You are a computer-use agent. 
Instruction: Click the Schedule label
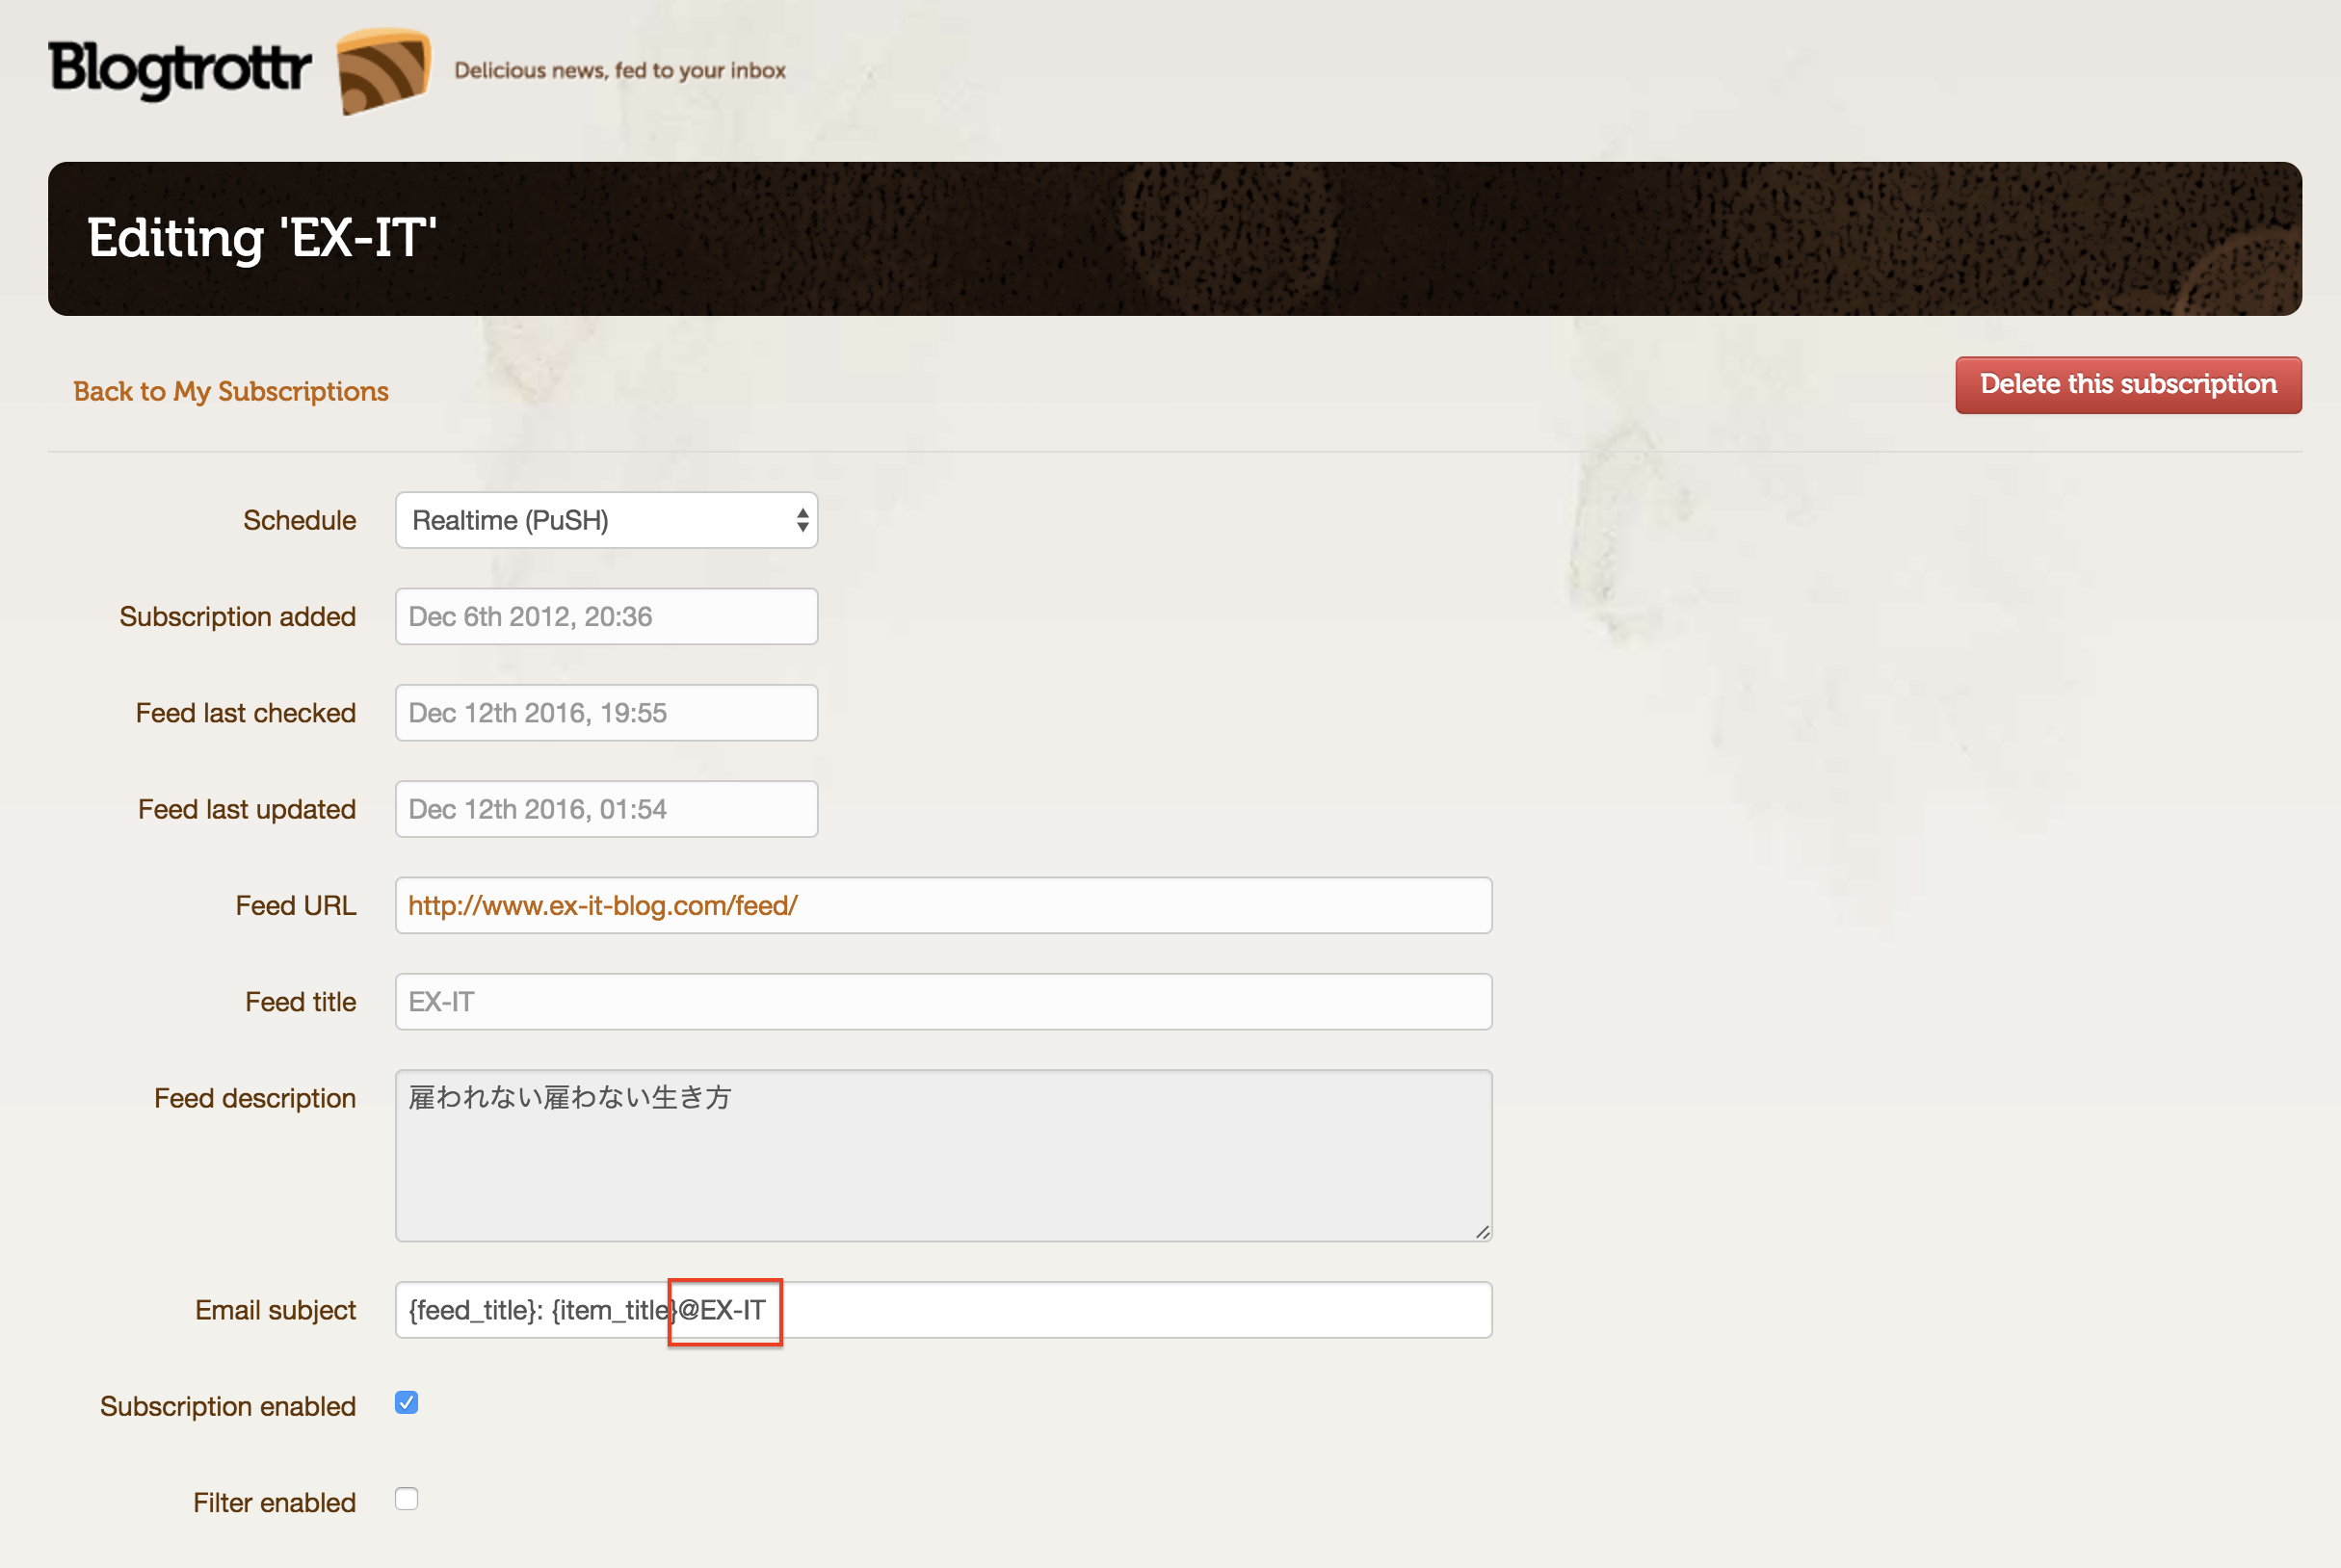pyautogui.click(x=300, y=520)
